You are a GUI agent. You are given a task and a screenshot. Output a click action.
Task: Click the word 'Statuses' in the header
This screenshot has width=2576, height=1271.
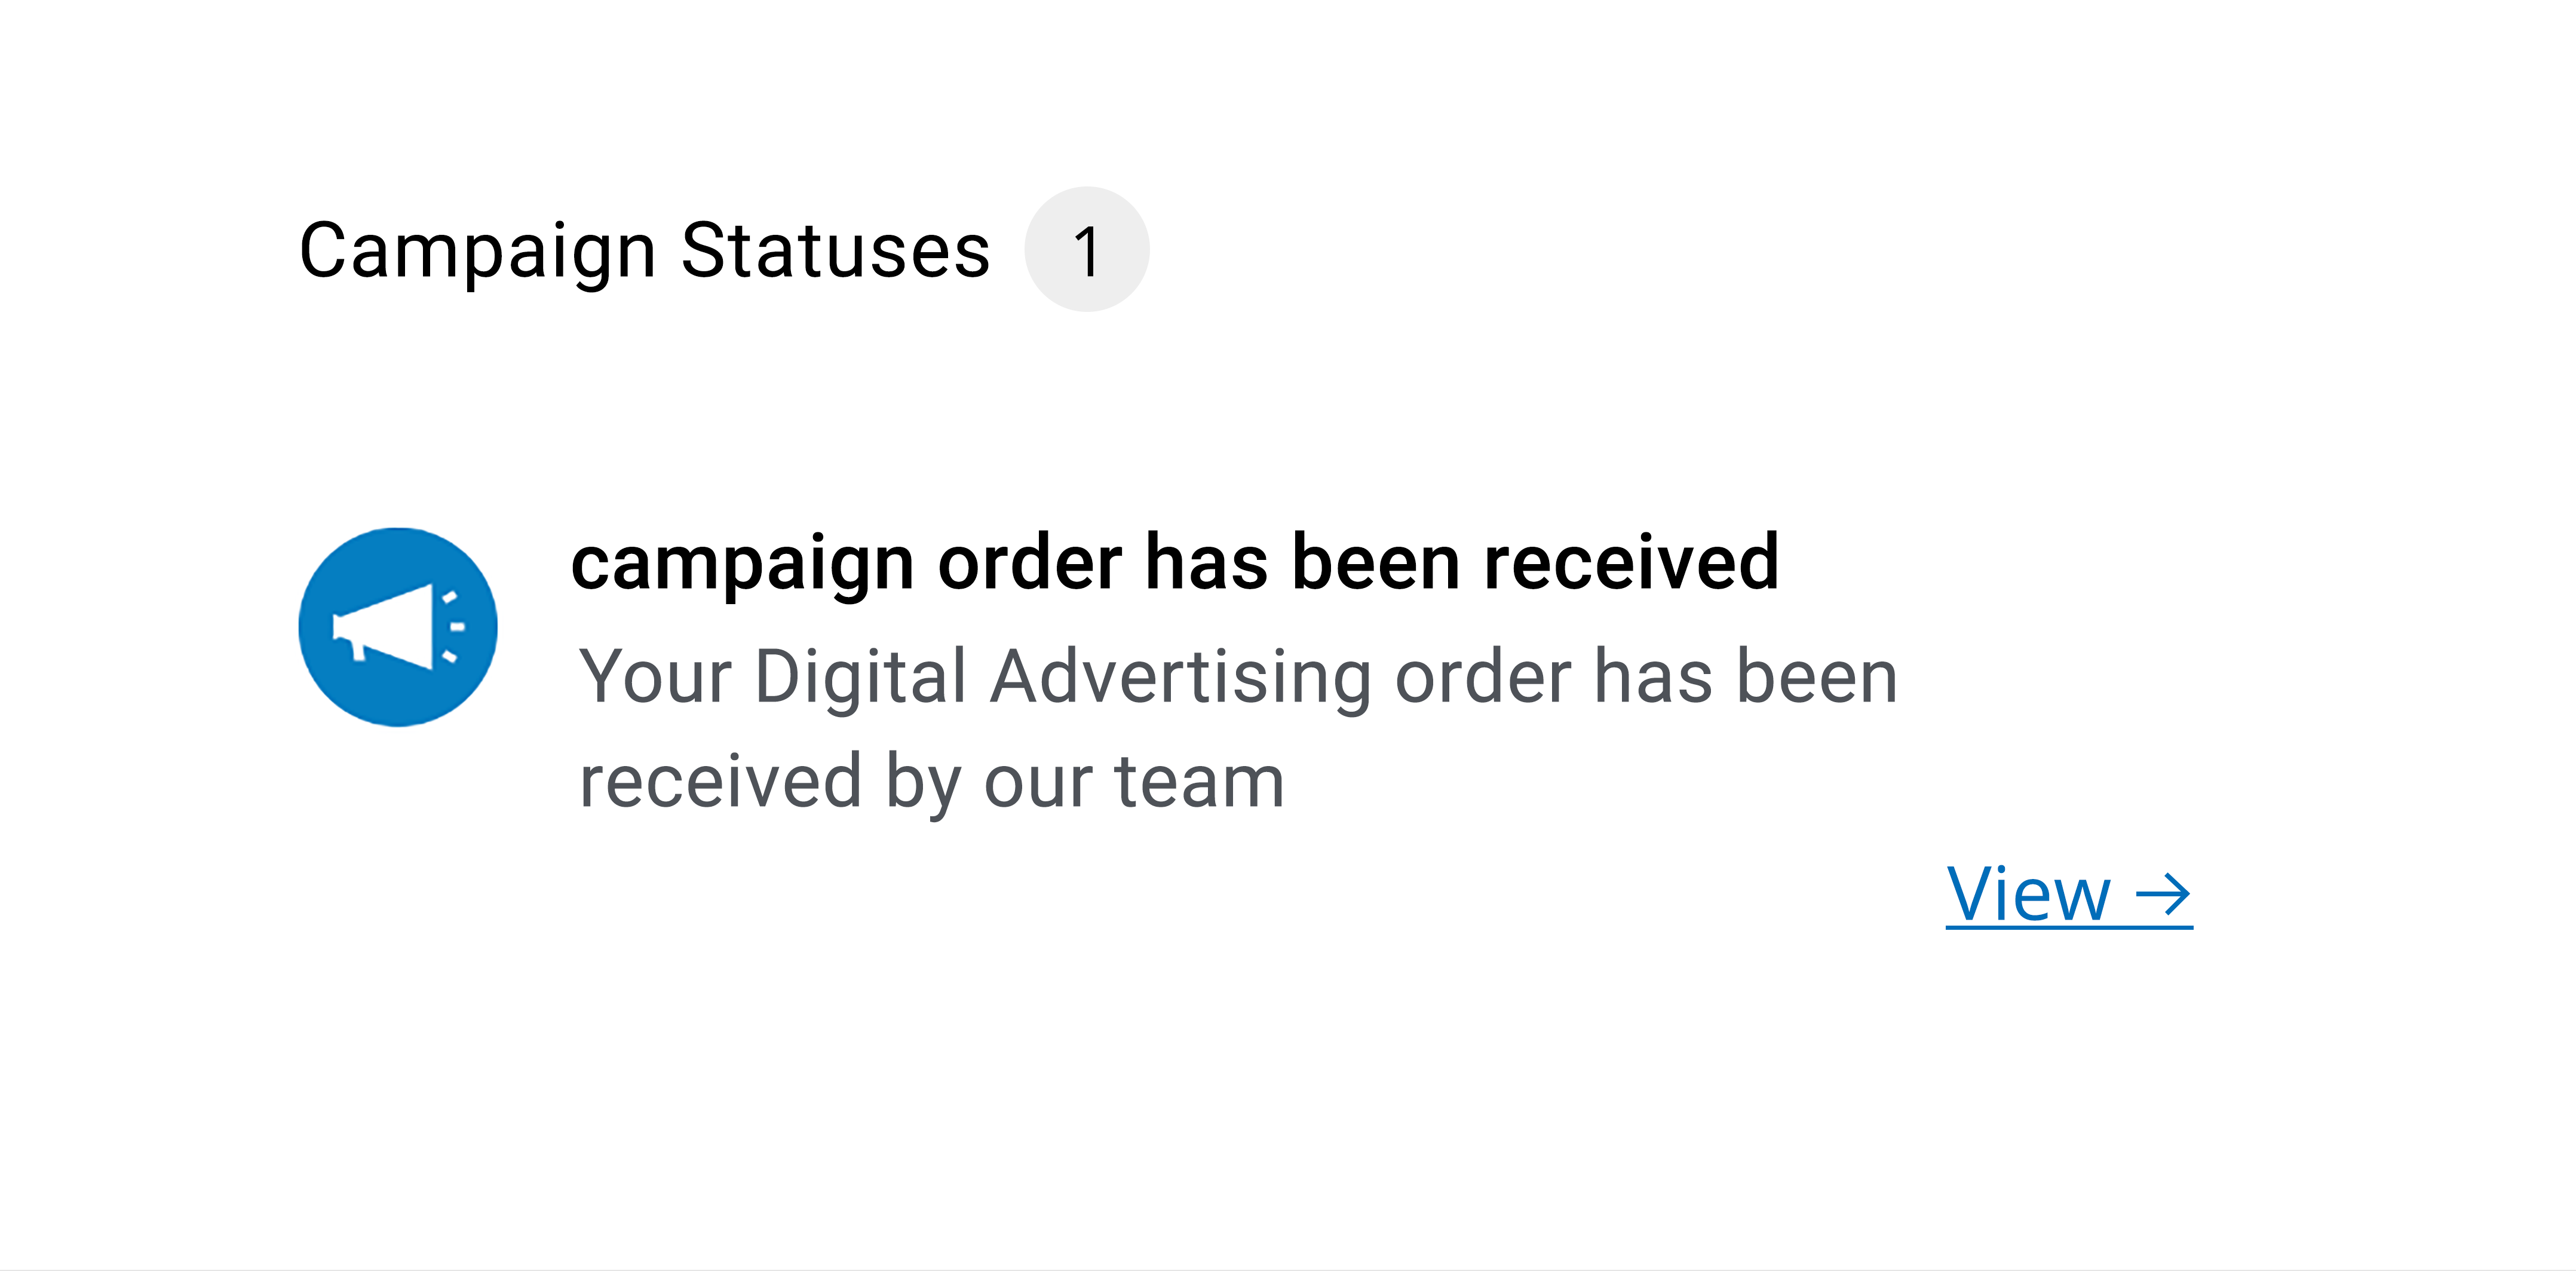point(835,250)
